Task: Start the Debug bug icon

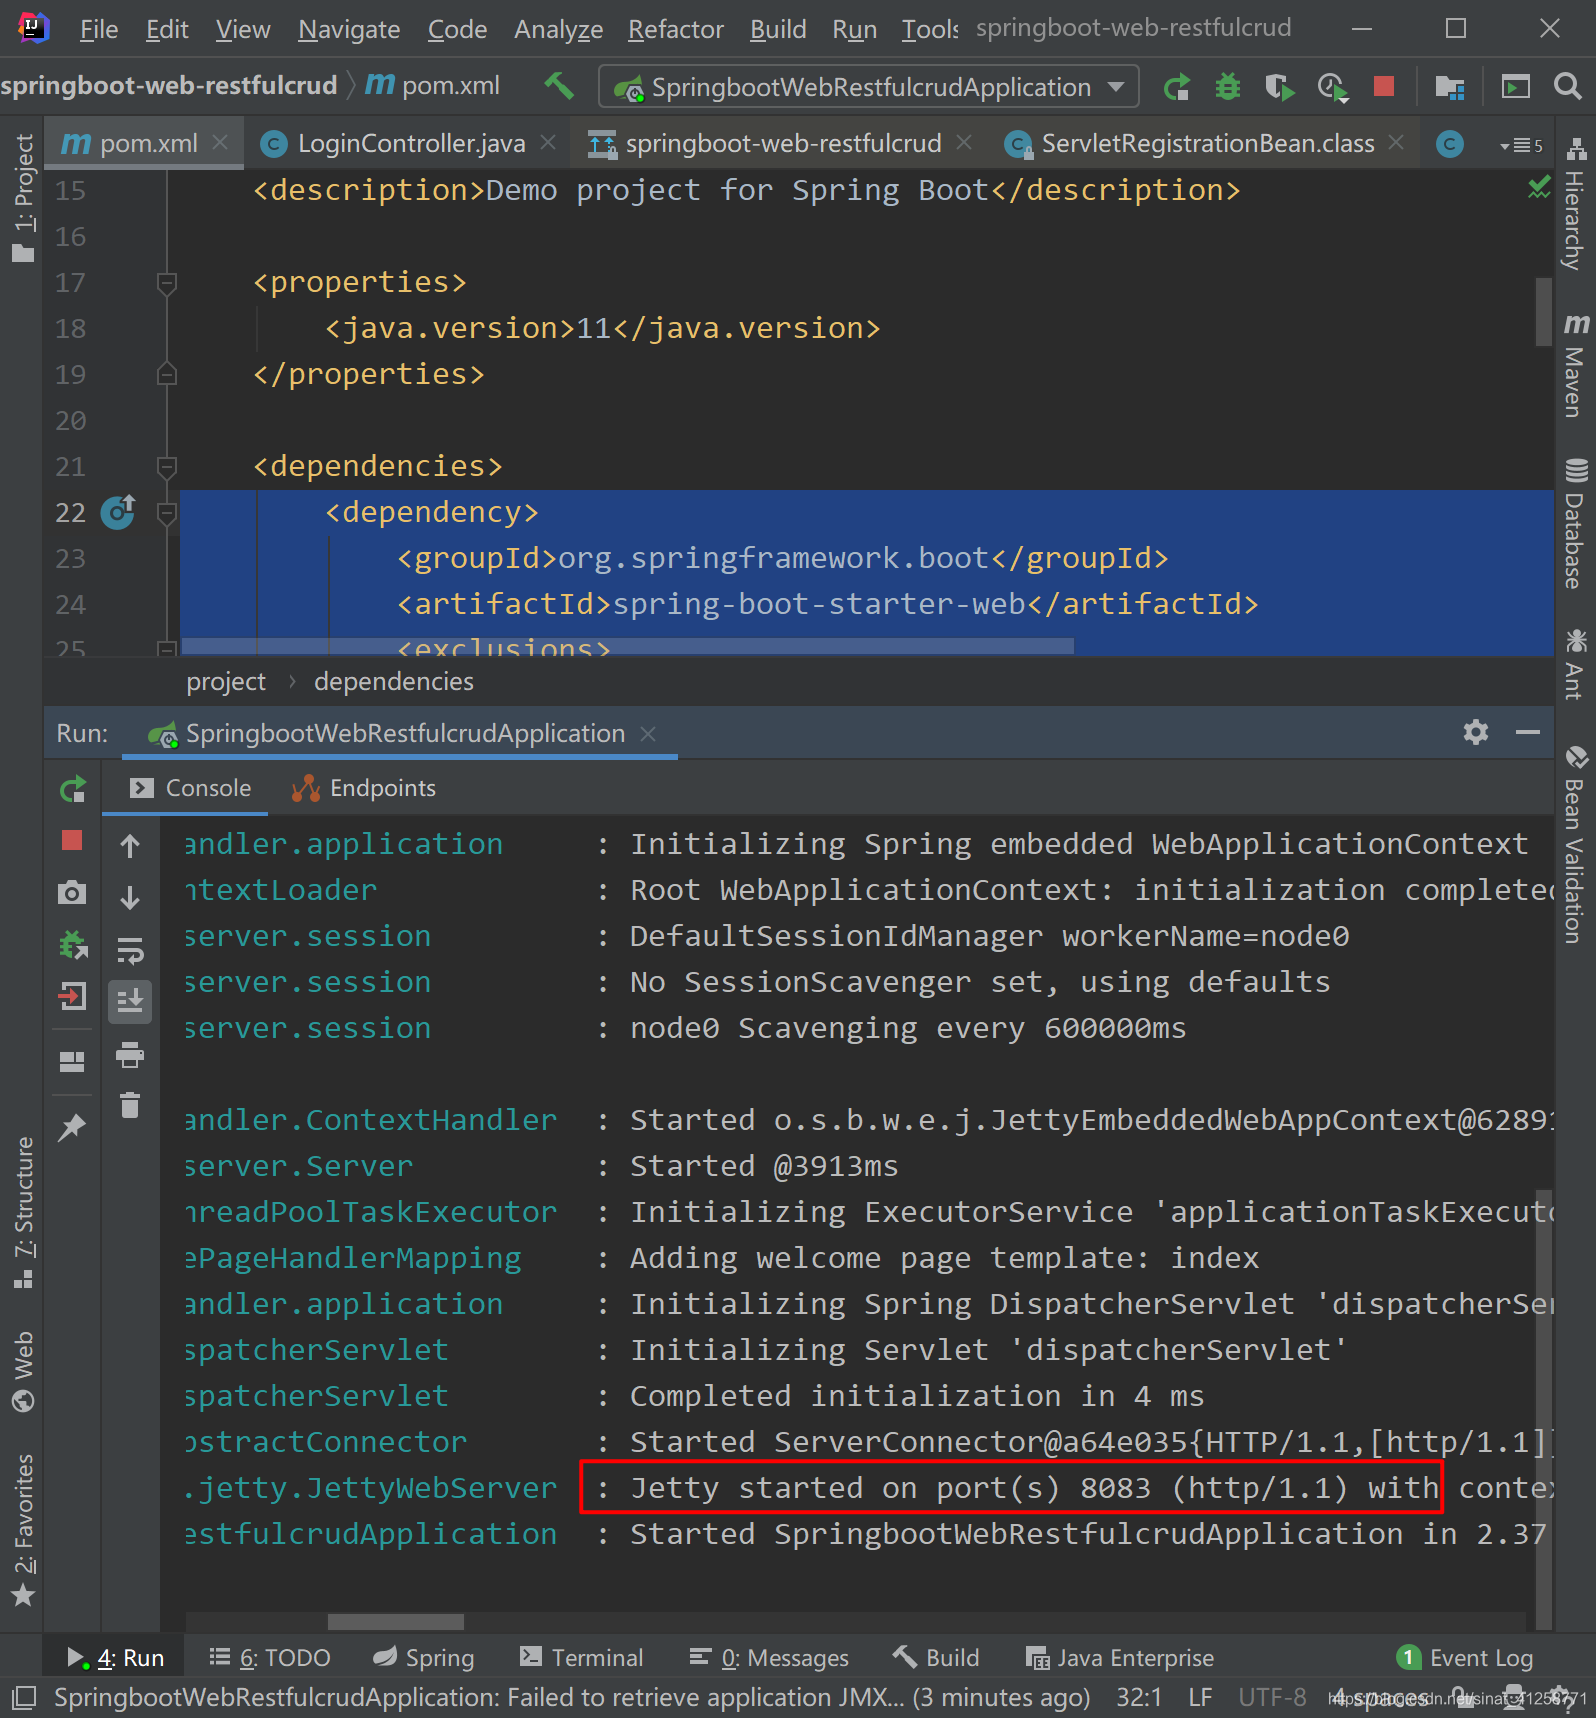Action: pyautogui.click(x=1228, y=87)
